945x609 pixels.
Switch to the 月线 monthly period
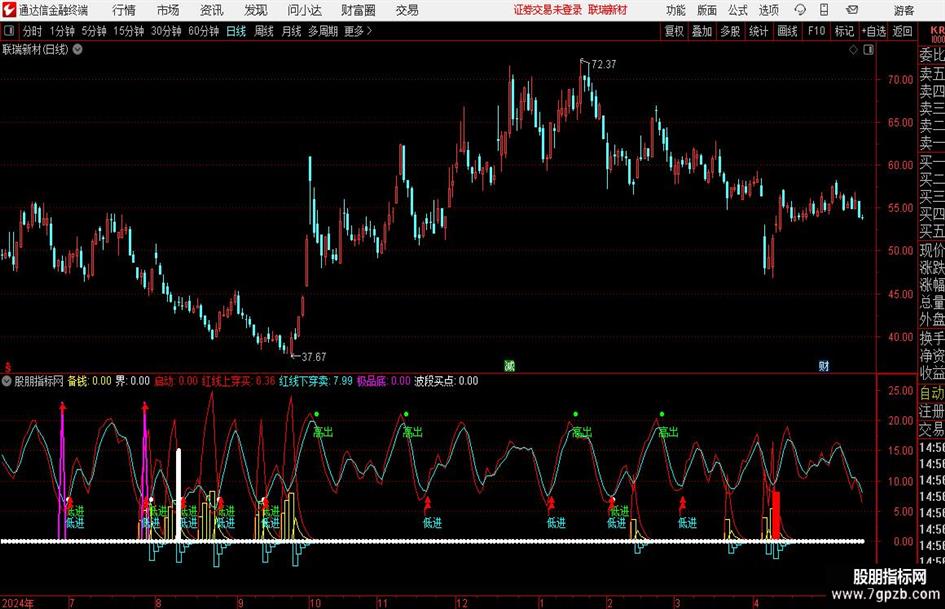291,31
